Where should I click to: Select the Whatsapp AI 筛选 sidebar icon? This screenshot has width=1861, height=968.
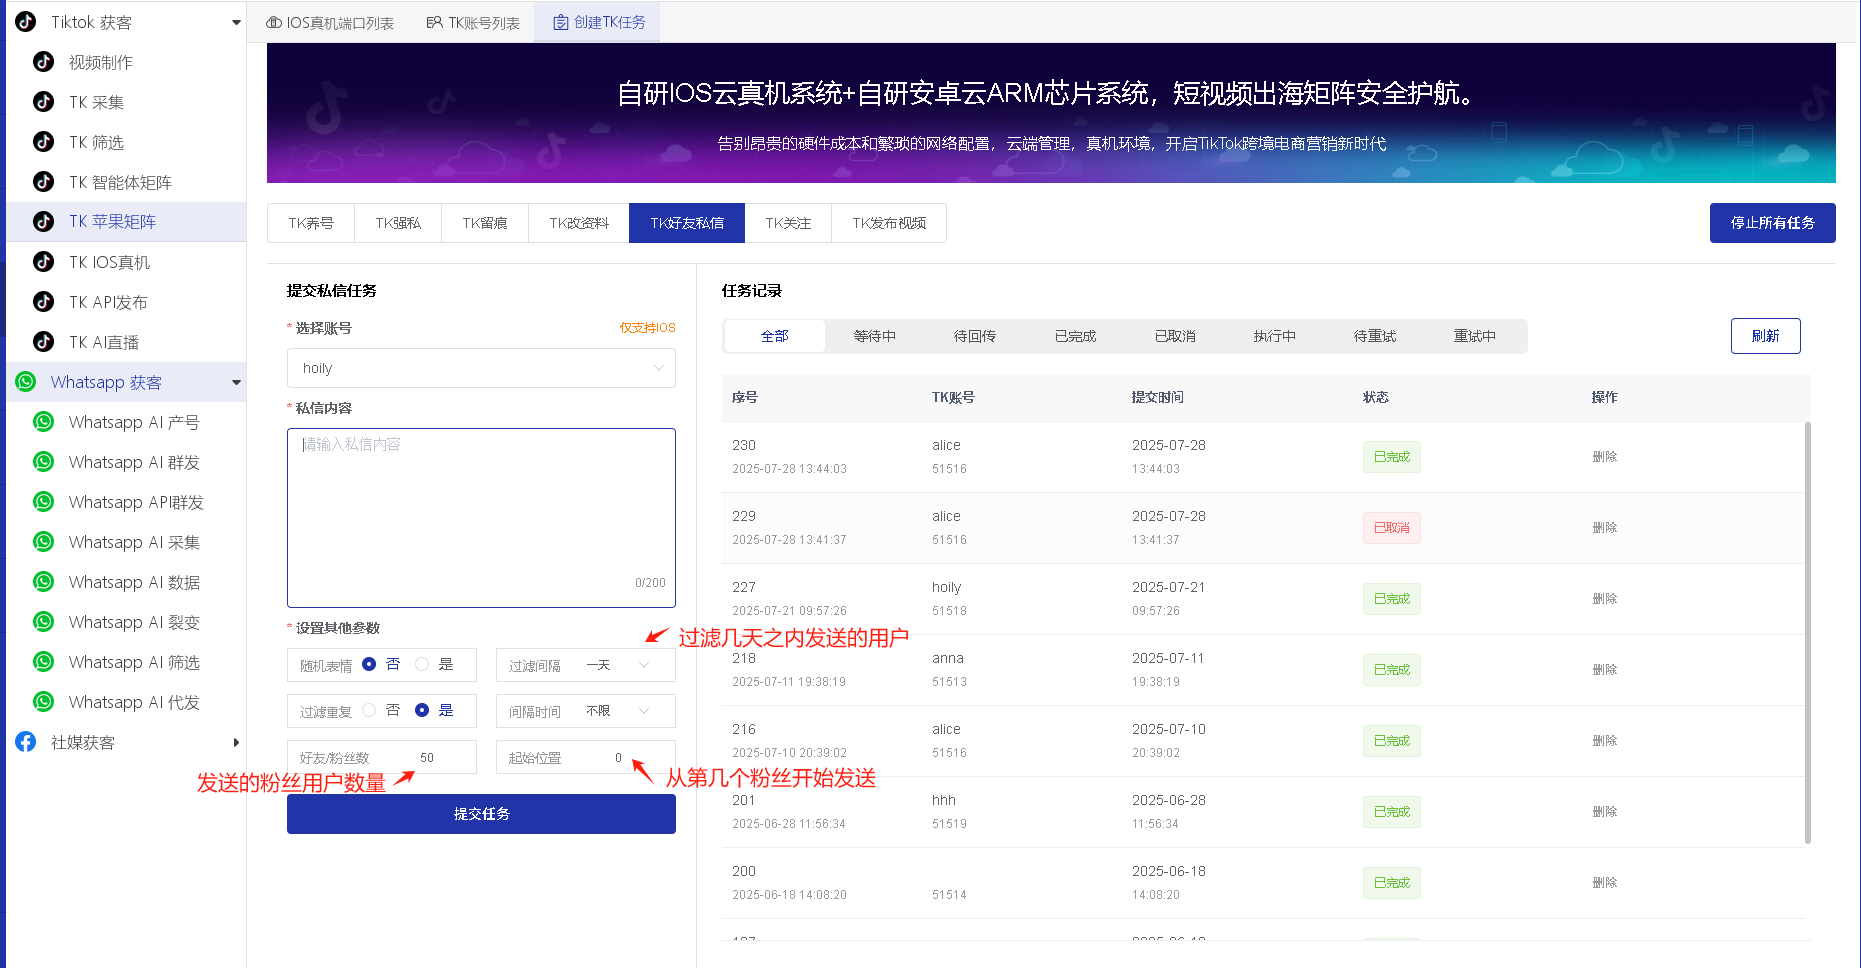42,661
